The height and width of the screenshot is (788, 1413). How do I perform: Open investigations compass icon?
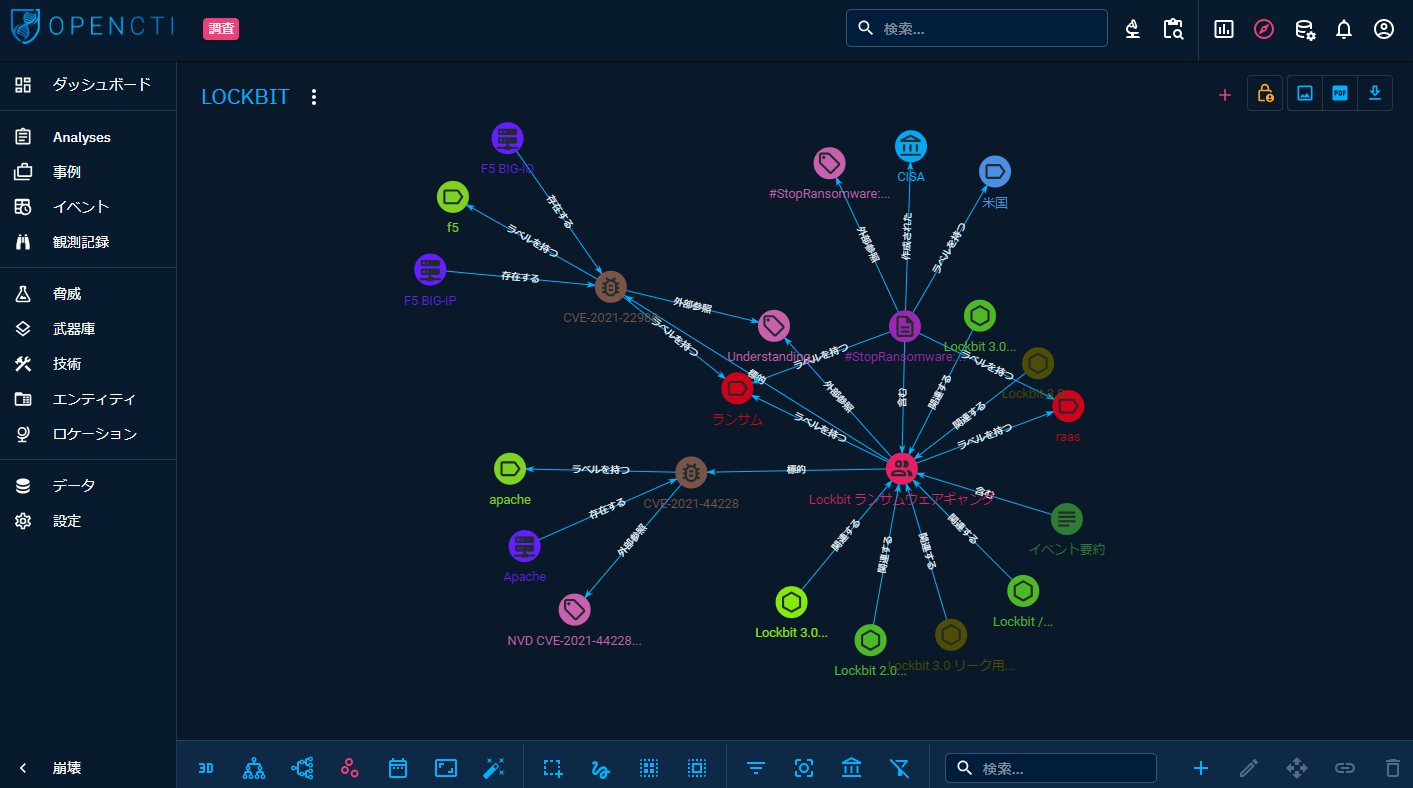click(1264, 29)
